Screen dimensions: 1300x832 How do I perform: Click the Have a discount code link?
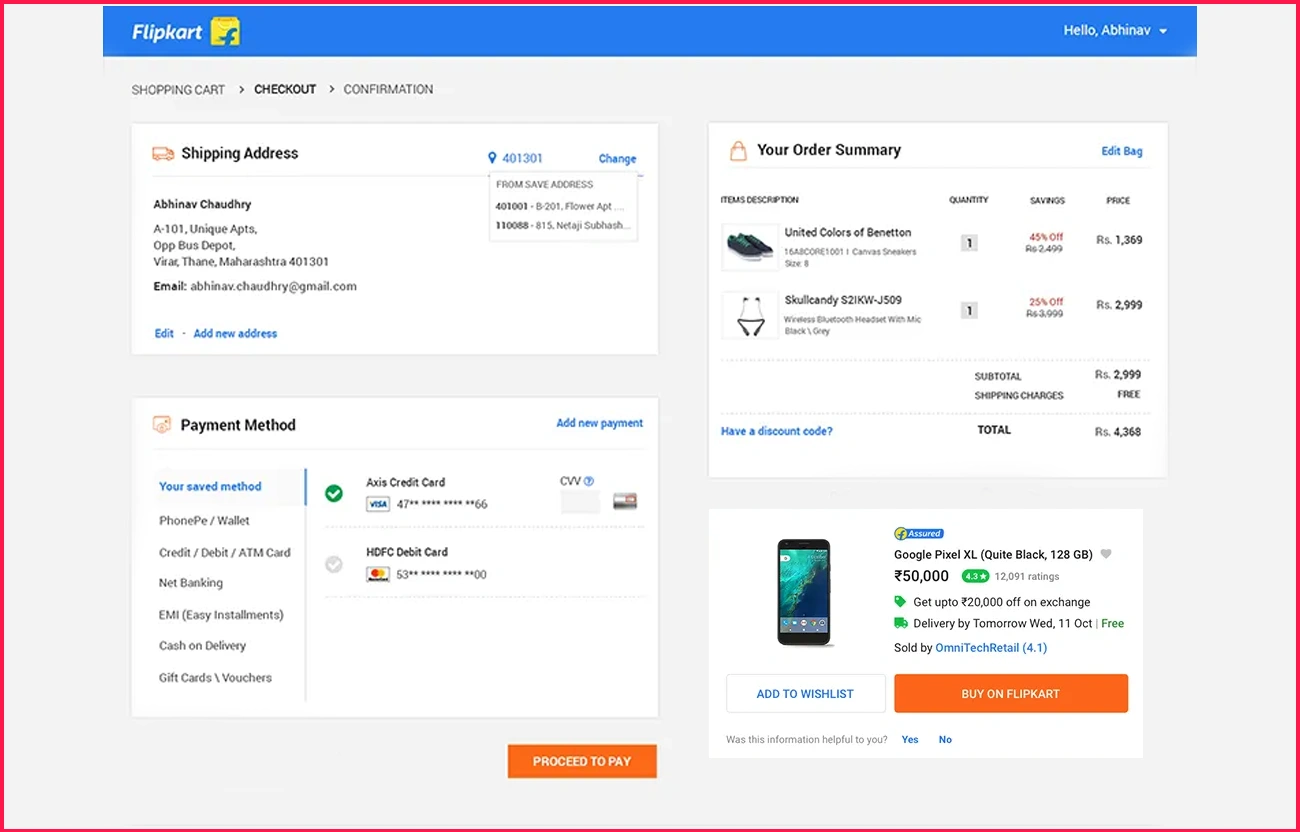776,431
